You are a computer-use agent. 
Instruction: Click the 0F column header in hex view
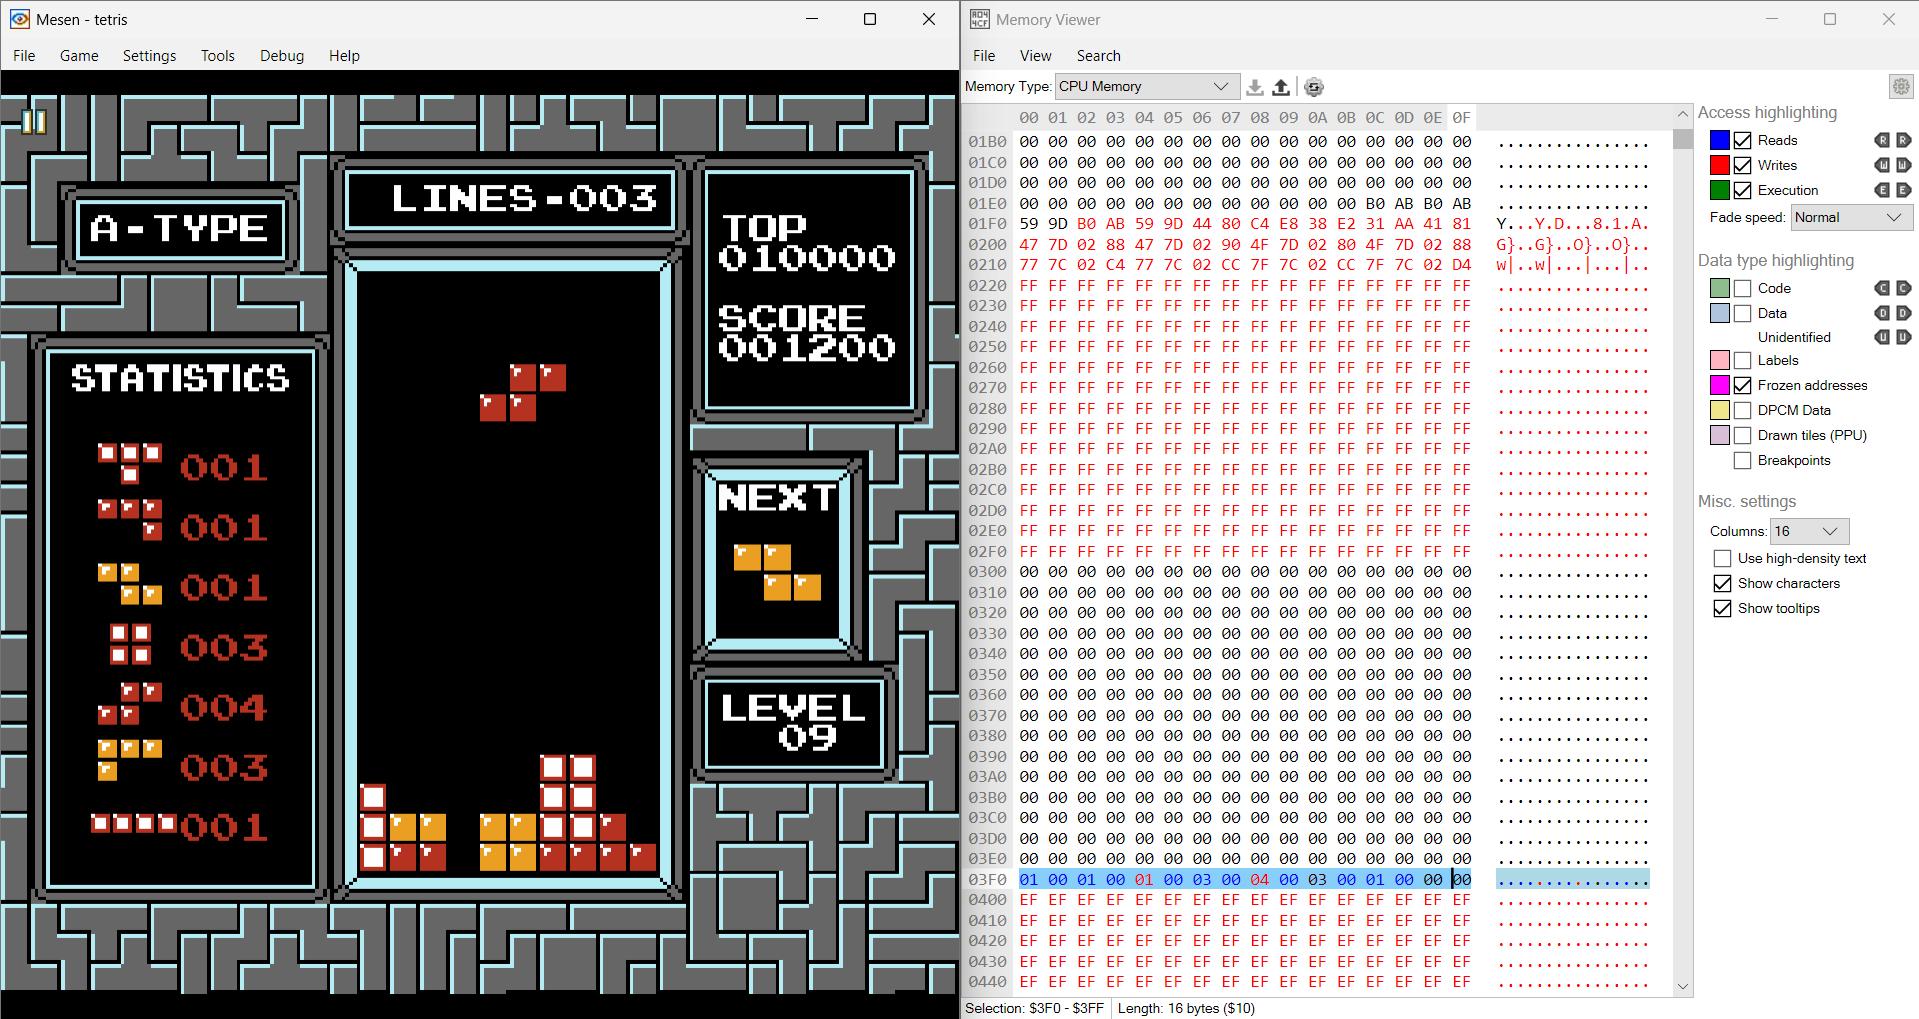pyautogui.click(x=1461, y=117)
